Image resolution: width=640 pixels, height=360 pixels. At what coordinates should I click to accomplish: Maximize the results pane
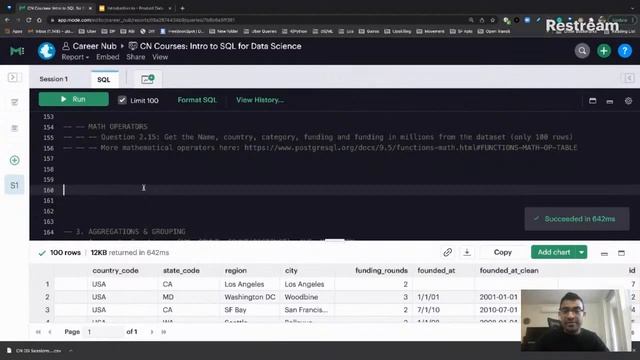621,253
